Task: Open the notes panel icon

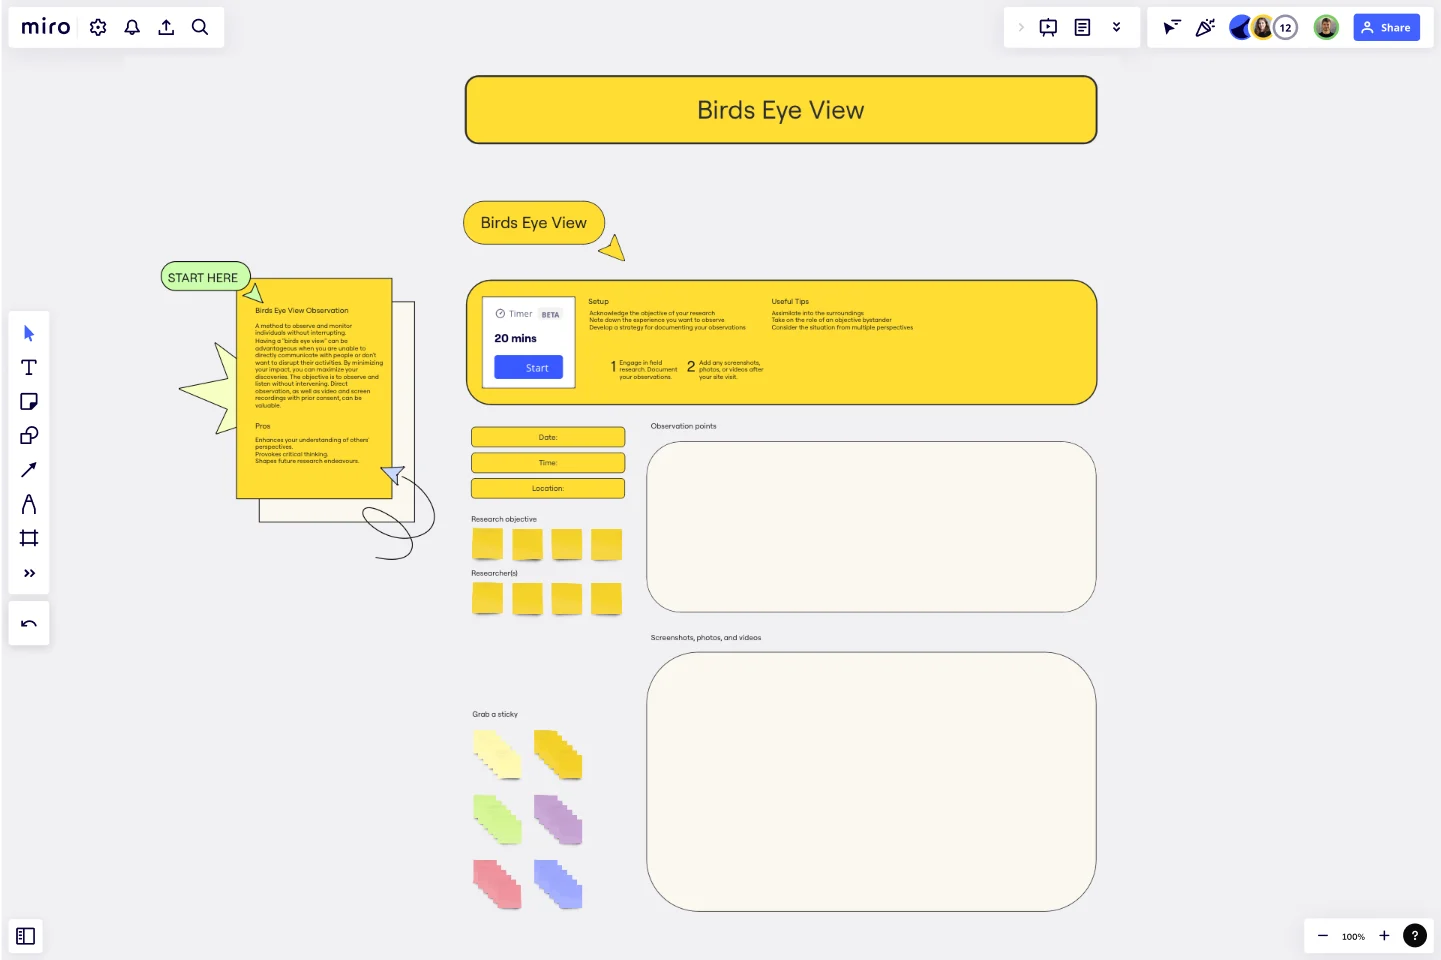Action: click(1082, 27)
